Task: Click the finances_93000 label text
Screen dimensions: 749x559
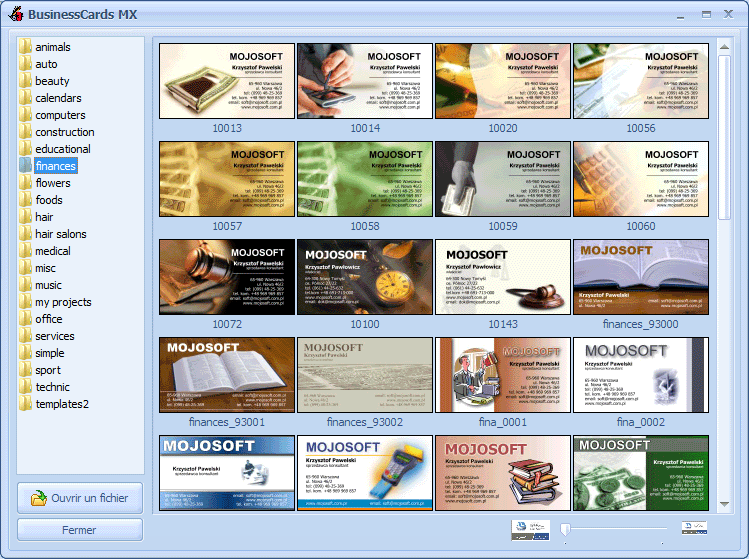Action: point(641,324)
